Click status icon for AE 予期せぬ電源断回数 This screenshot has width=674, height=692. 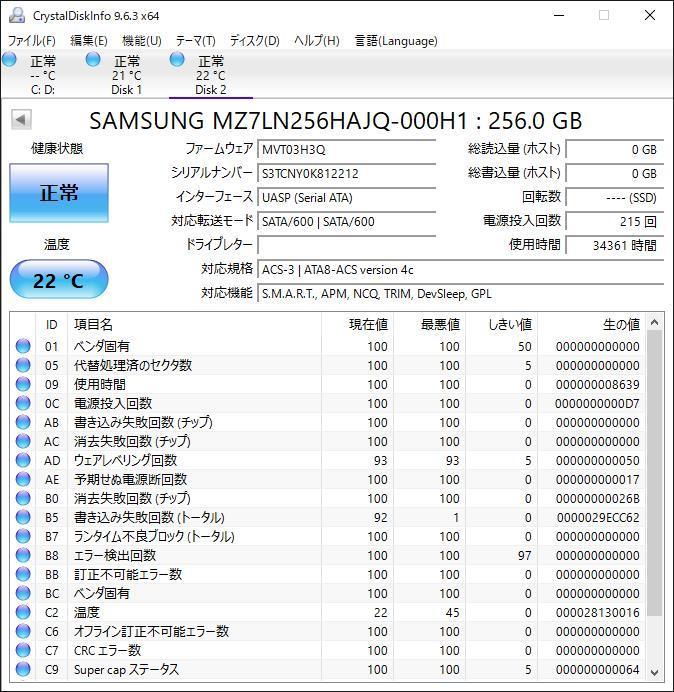[x=23, y=479]
